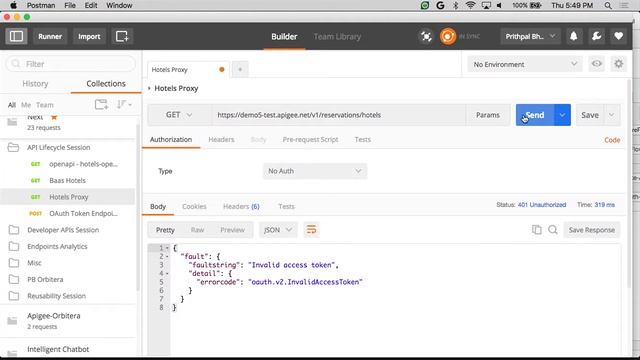Open settings wrench icon
Screen dimensions: 640x360
(x=596, y=36)
